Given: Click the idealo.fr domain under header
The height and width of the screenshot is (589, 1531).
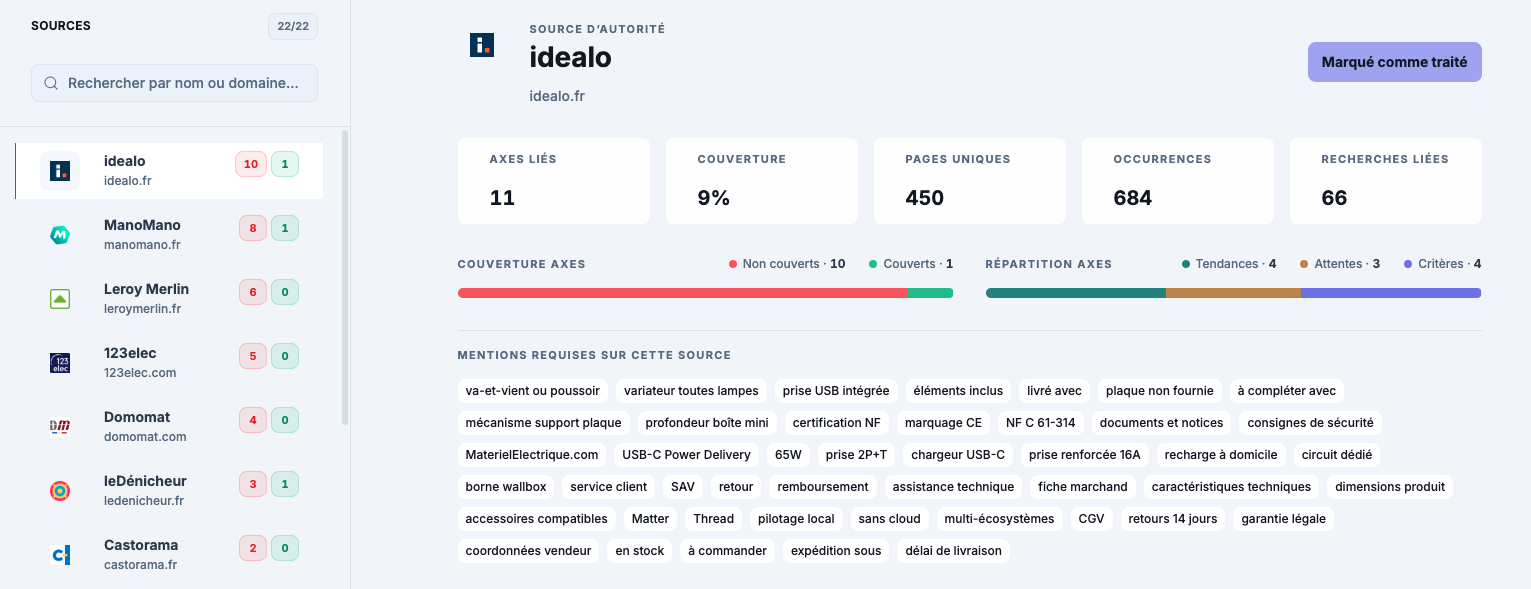Looking at the screenshot, I should pyautogui.click(x=557, y=96).
